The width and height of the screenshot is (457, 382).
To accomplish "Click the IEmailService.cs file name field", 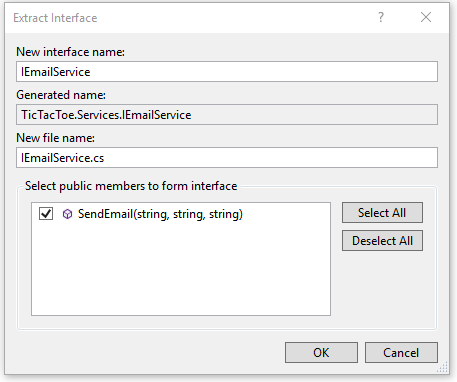I will (227, 158).
